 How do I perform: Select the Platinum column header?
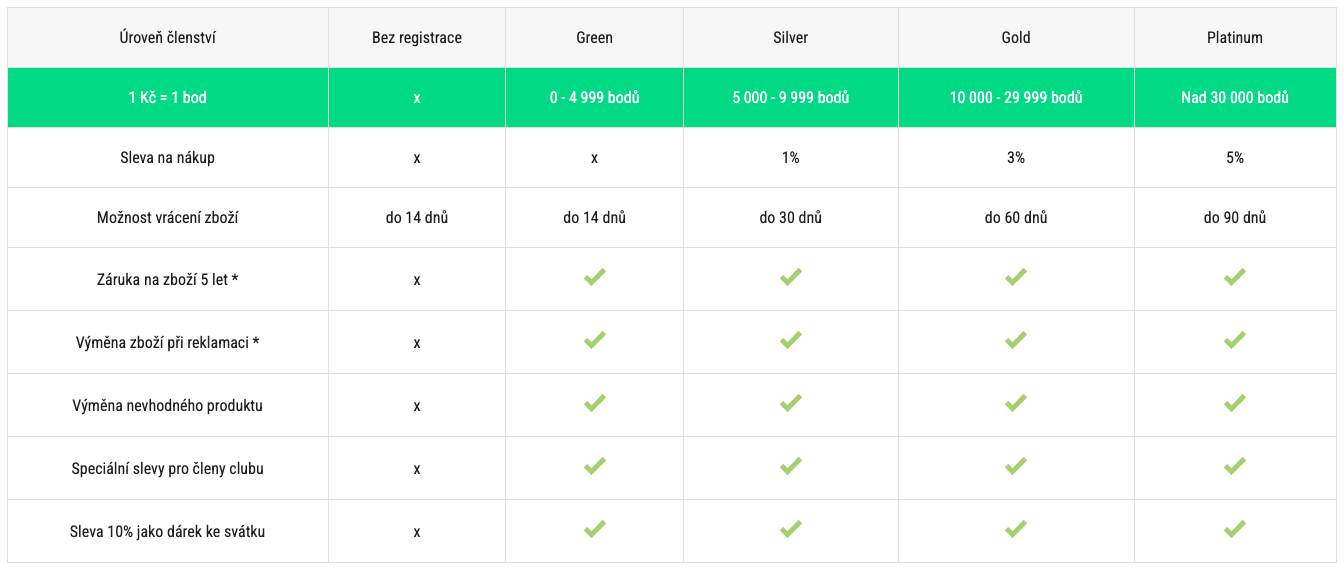click(1235, 38)
